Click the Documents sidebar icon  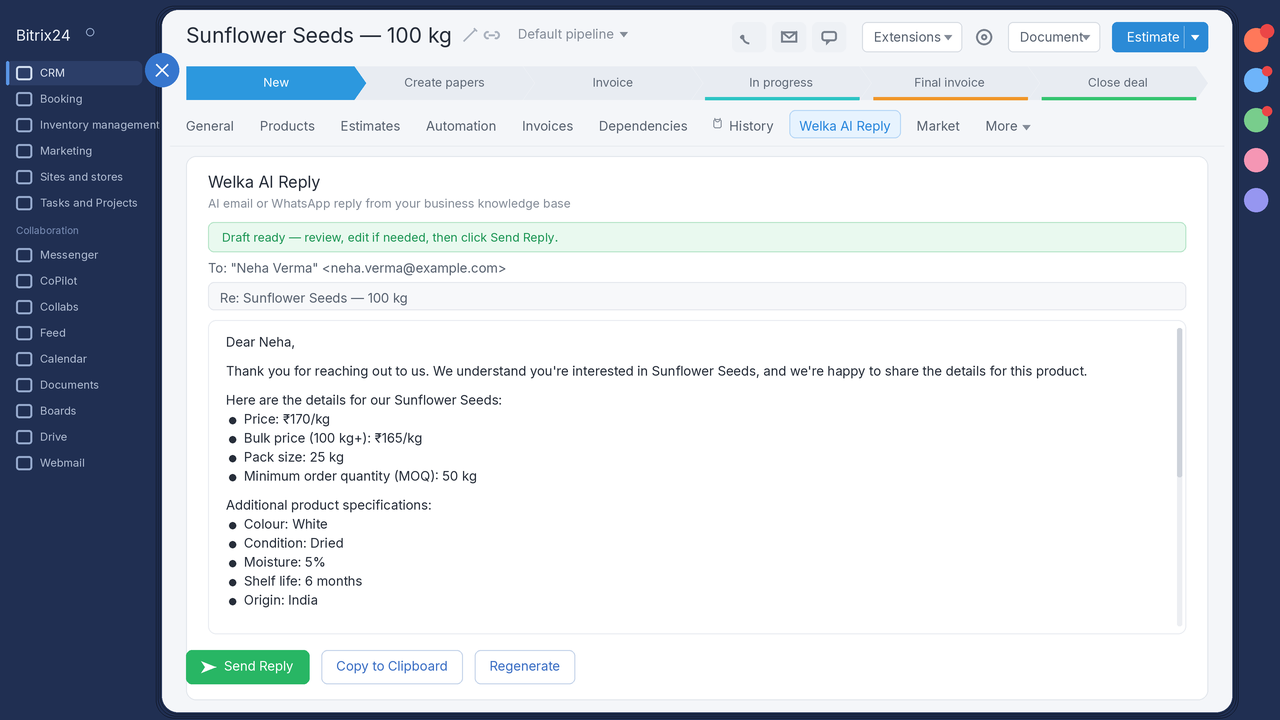[24, 385]
